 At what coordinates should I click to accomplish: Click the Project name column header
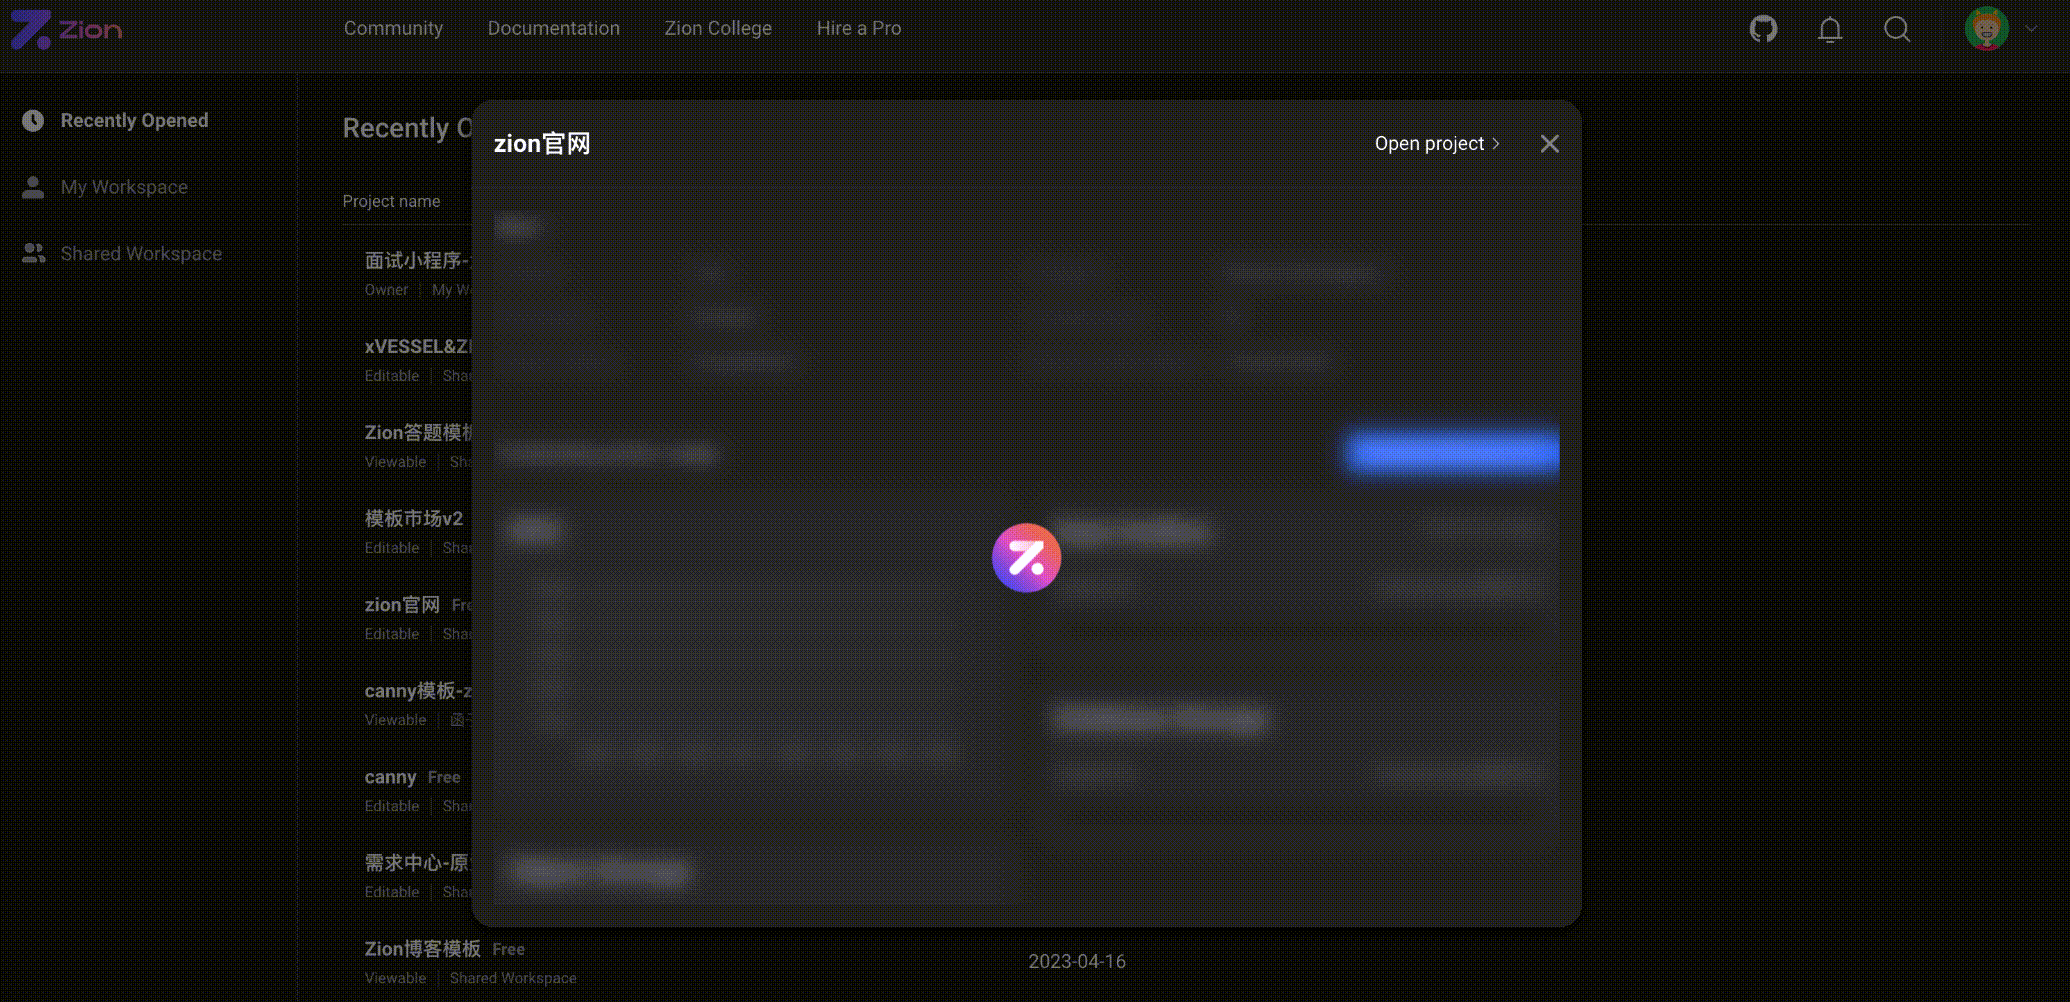point(391,201)
